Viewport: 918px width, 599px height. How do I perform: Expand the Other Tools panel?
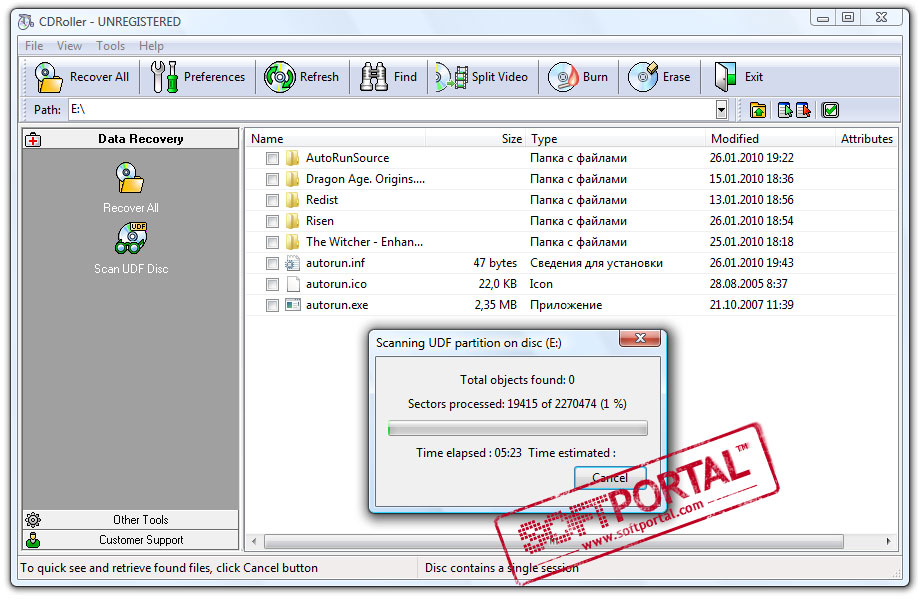click(131, 519)
